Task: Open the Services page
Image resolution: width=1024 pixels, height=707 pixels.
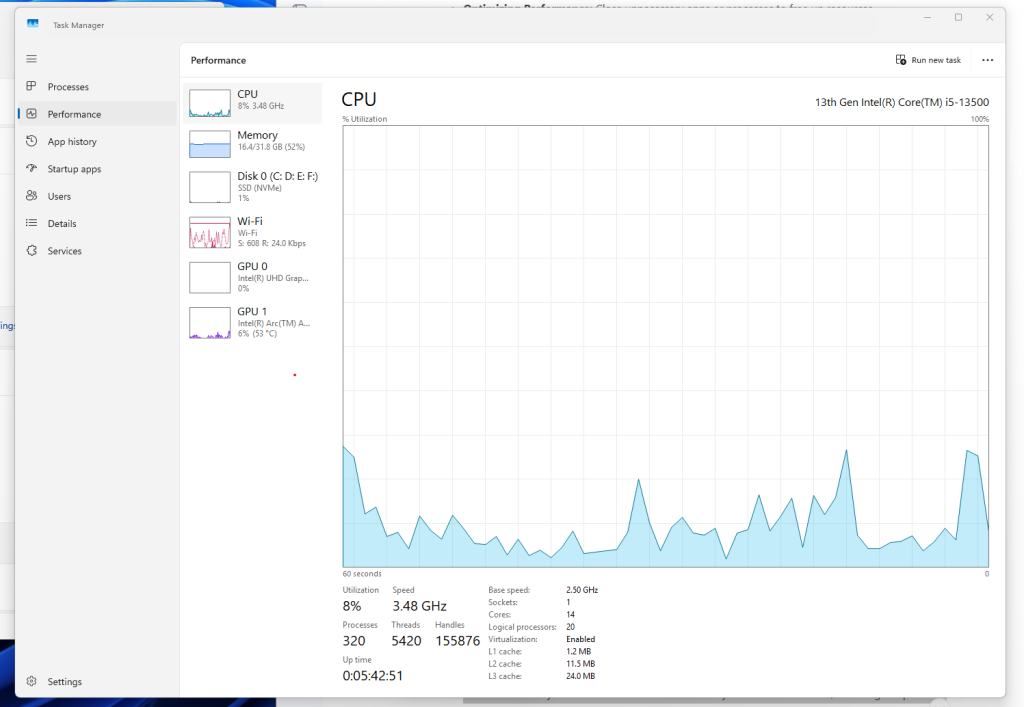Action: click(x=97, y=251)
